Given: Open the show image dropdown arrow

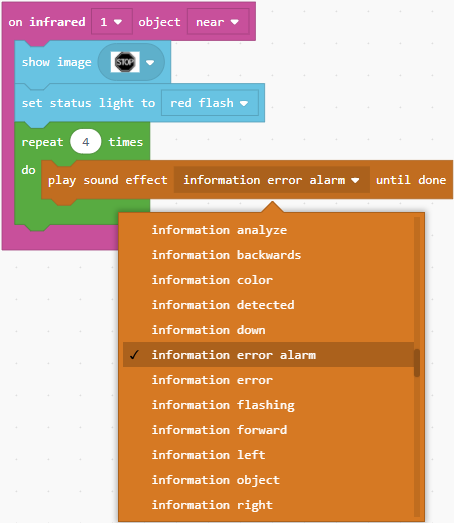Looking at the screenshot, I should tap(150, 62).
